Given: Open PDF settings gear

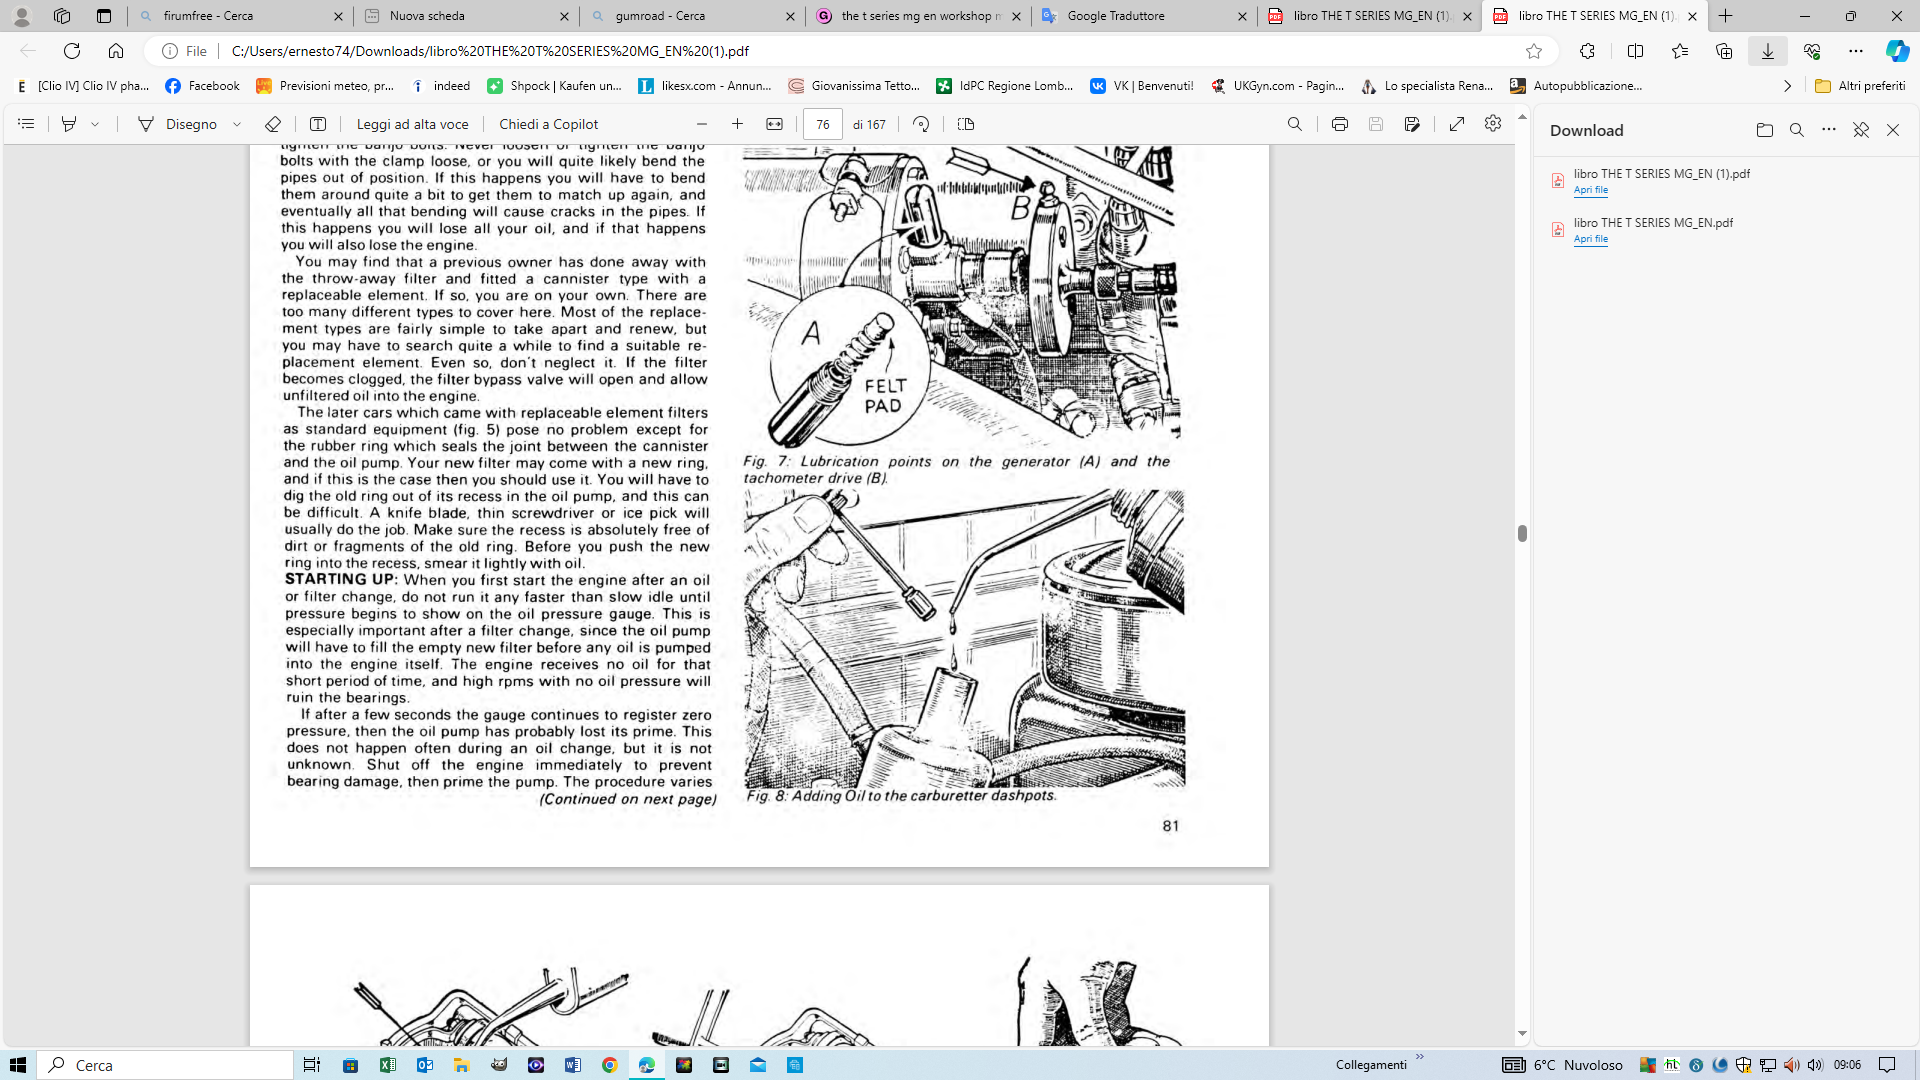Looking at the screenshot, I should click(1493, 123).
